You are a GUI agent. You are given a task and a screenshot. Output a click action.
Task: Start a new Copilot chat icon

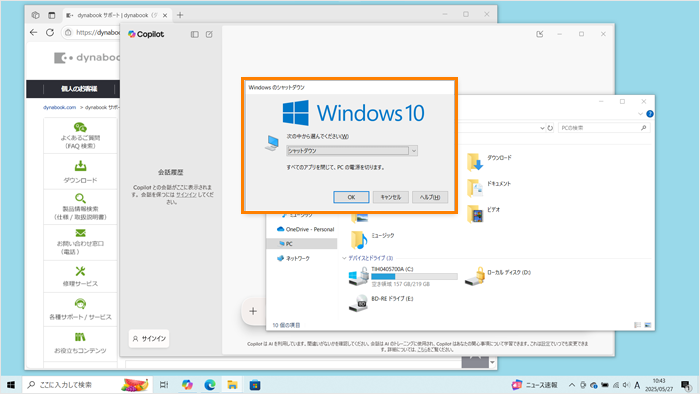pyautogui.click(x=209, y=34)
